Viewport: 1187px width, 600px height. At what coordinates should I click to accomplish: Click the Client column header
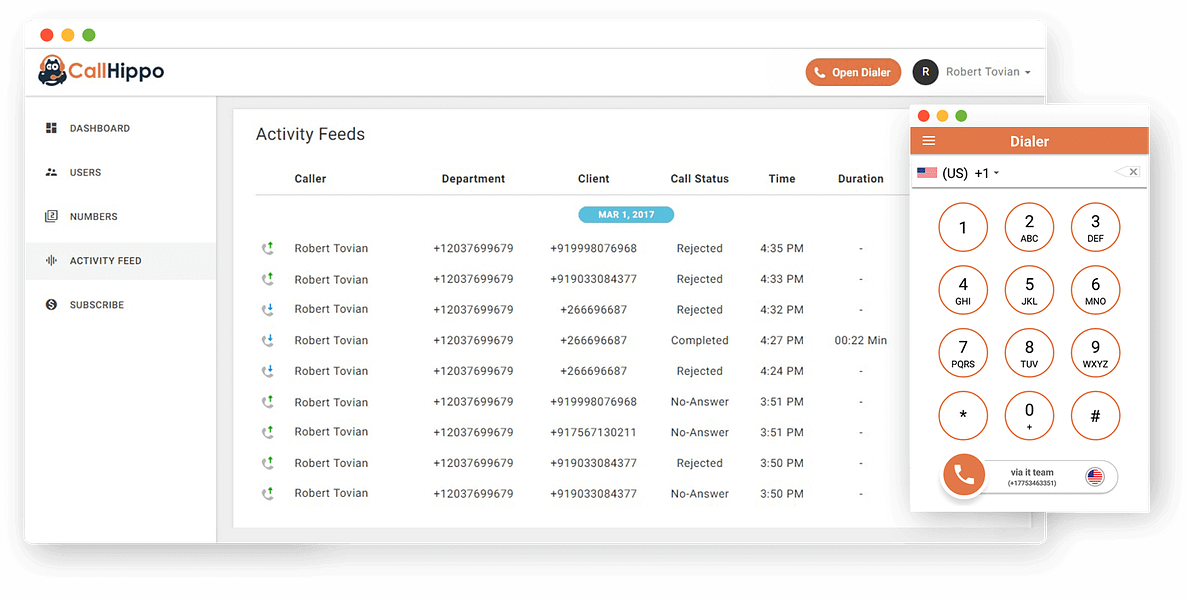594,179
